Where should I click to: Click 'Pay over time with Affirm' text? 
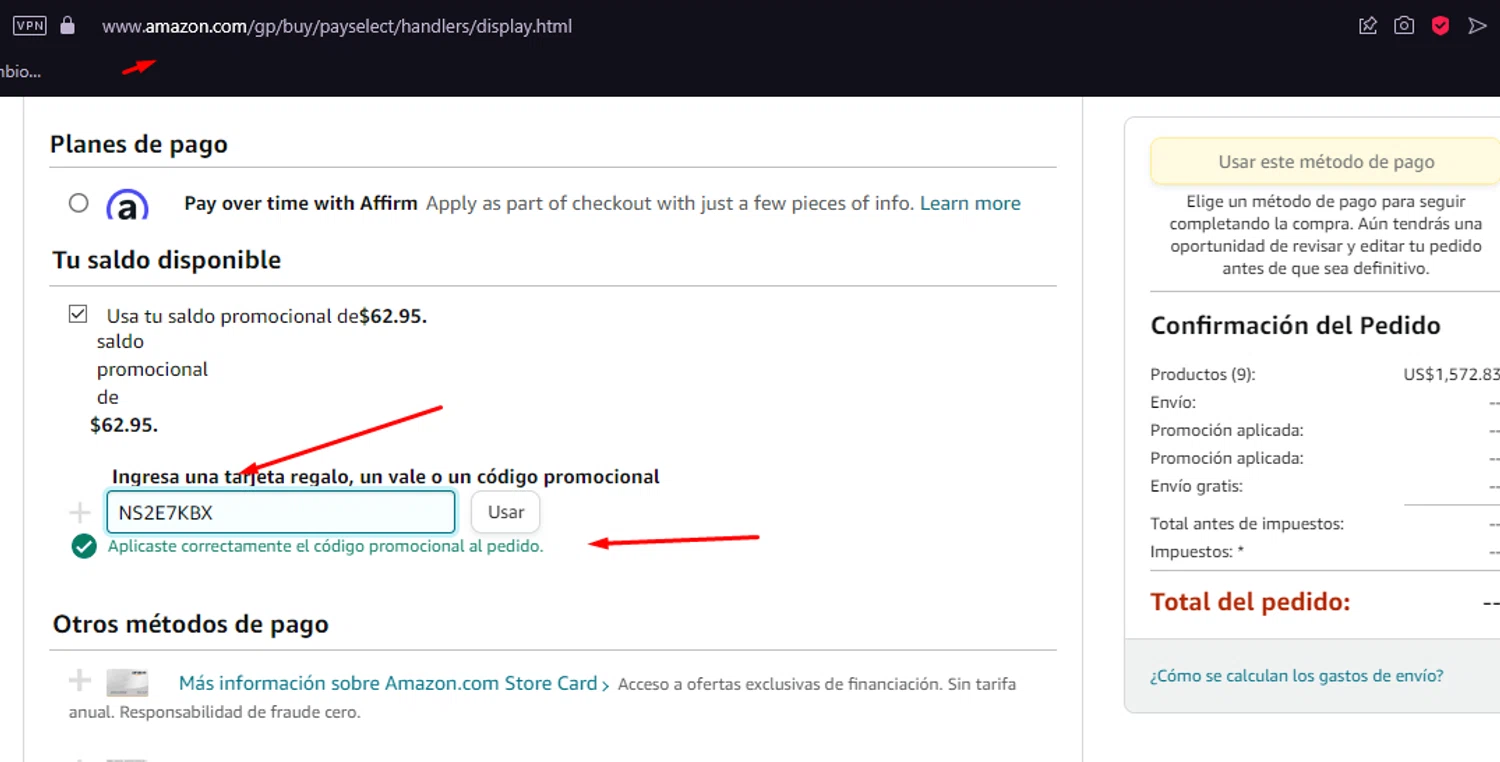(x=301, y=203)
